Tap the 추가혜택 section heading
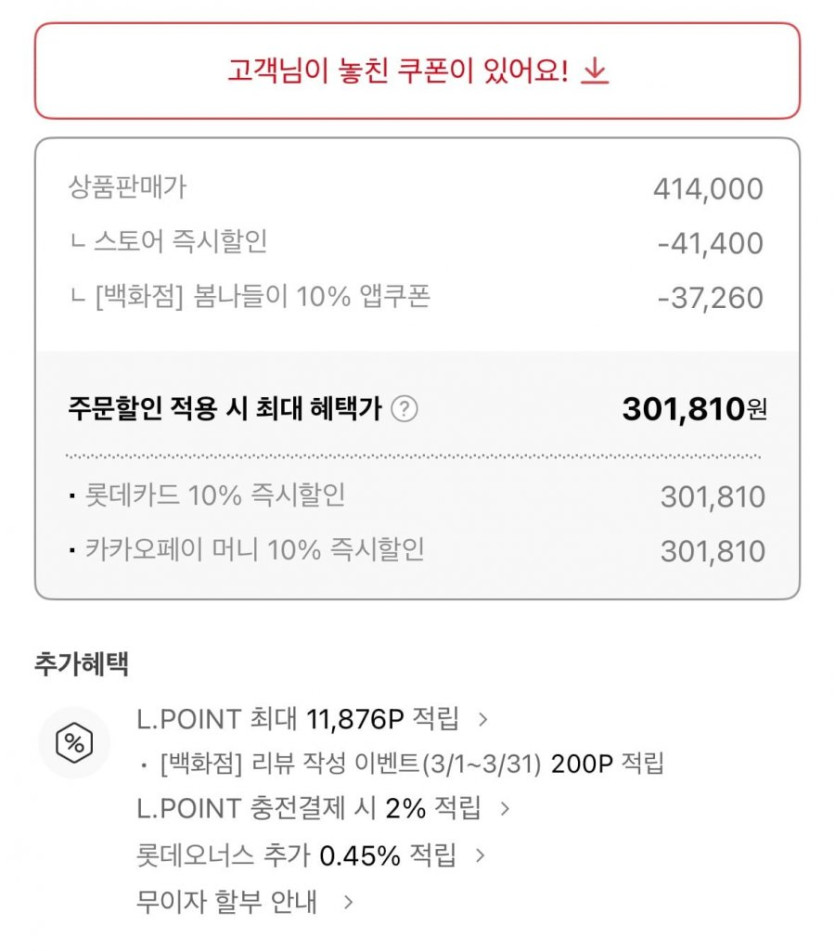The image size is (835, 951). 82,663
